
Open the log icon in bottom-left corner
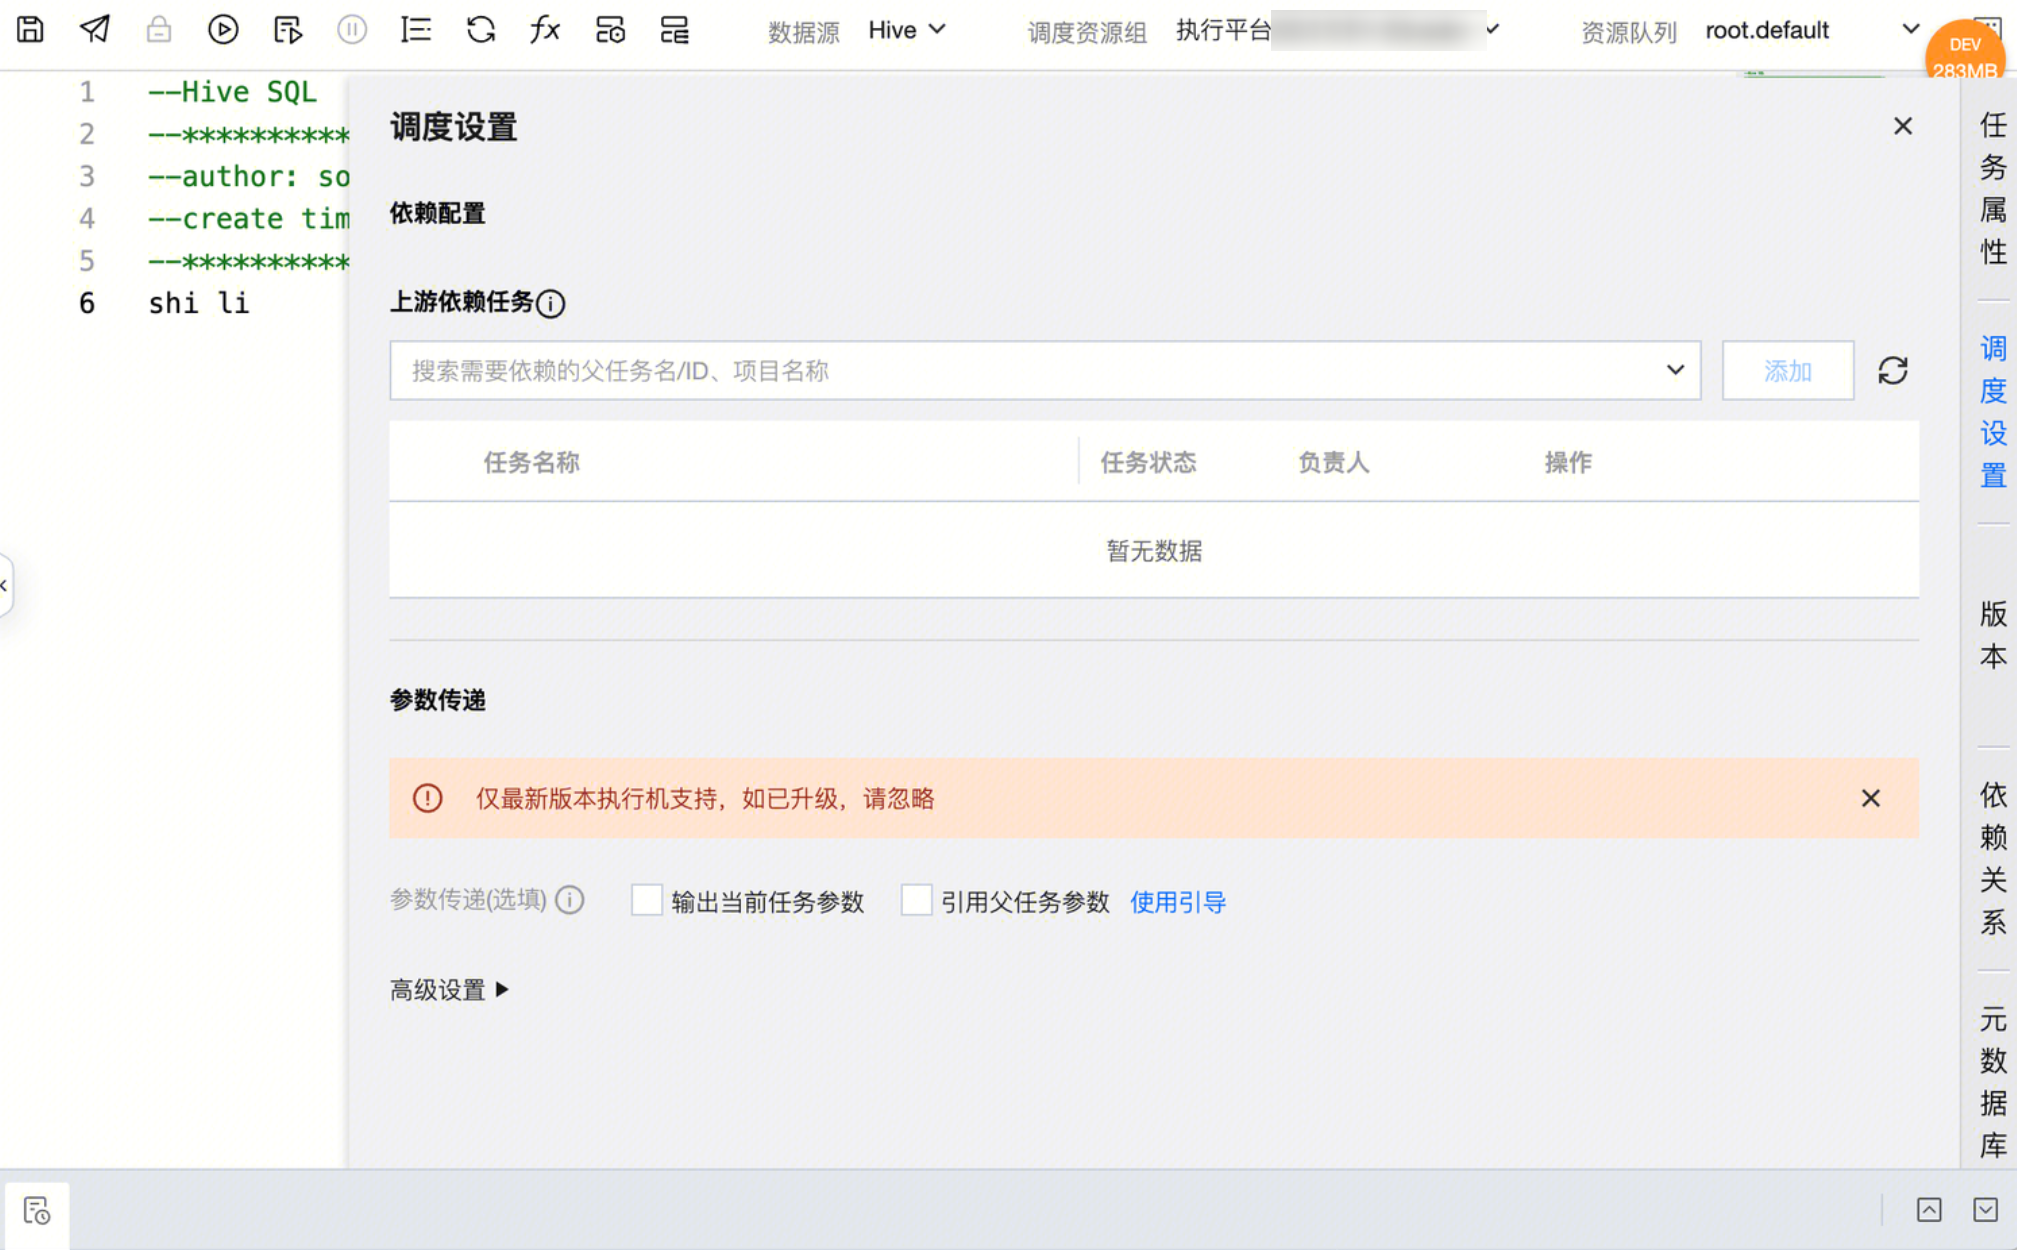37,1211
